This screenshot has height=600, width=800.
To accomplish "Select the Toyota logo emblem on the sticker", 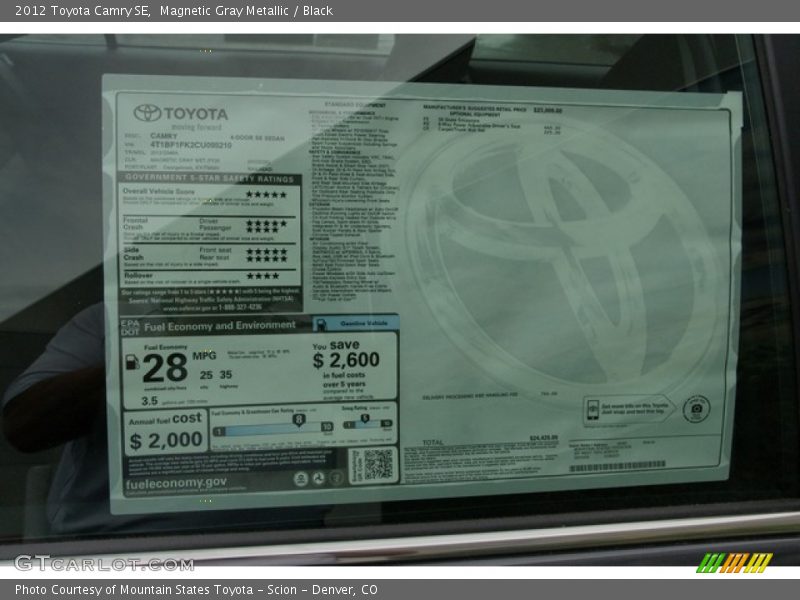I will point(145,113).
